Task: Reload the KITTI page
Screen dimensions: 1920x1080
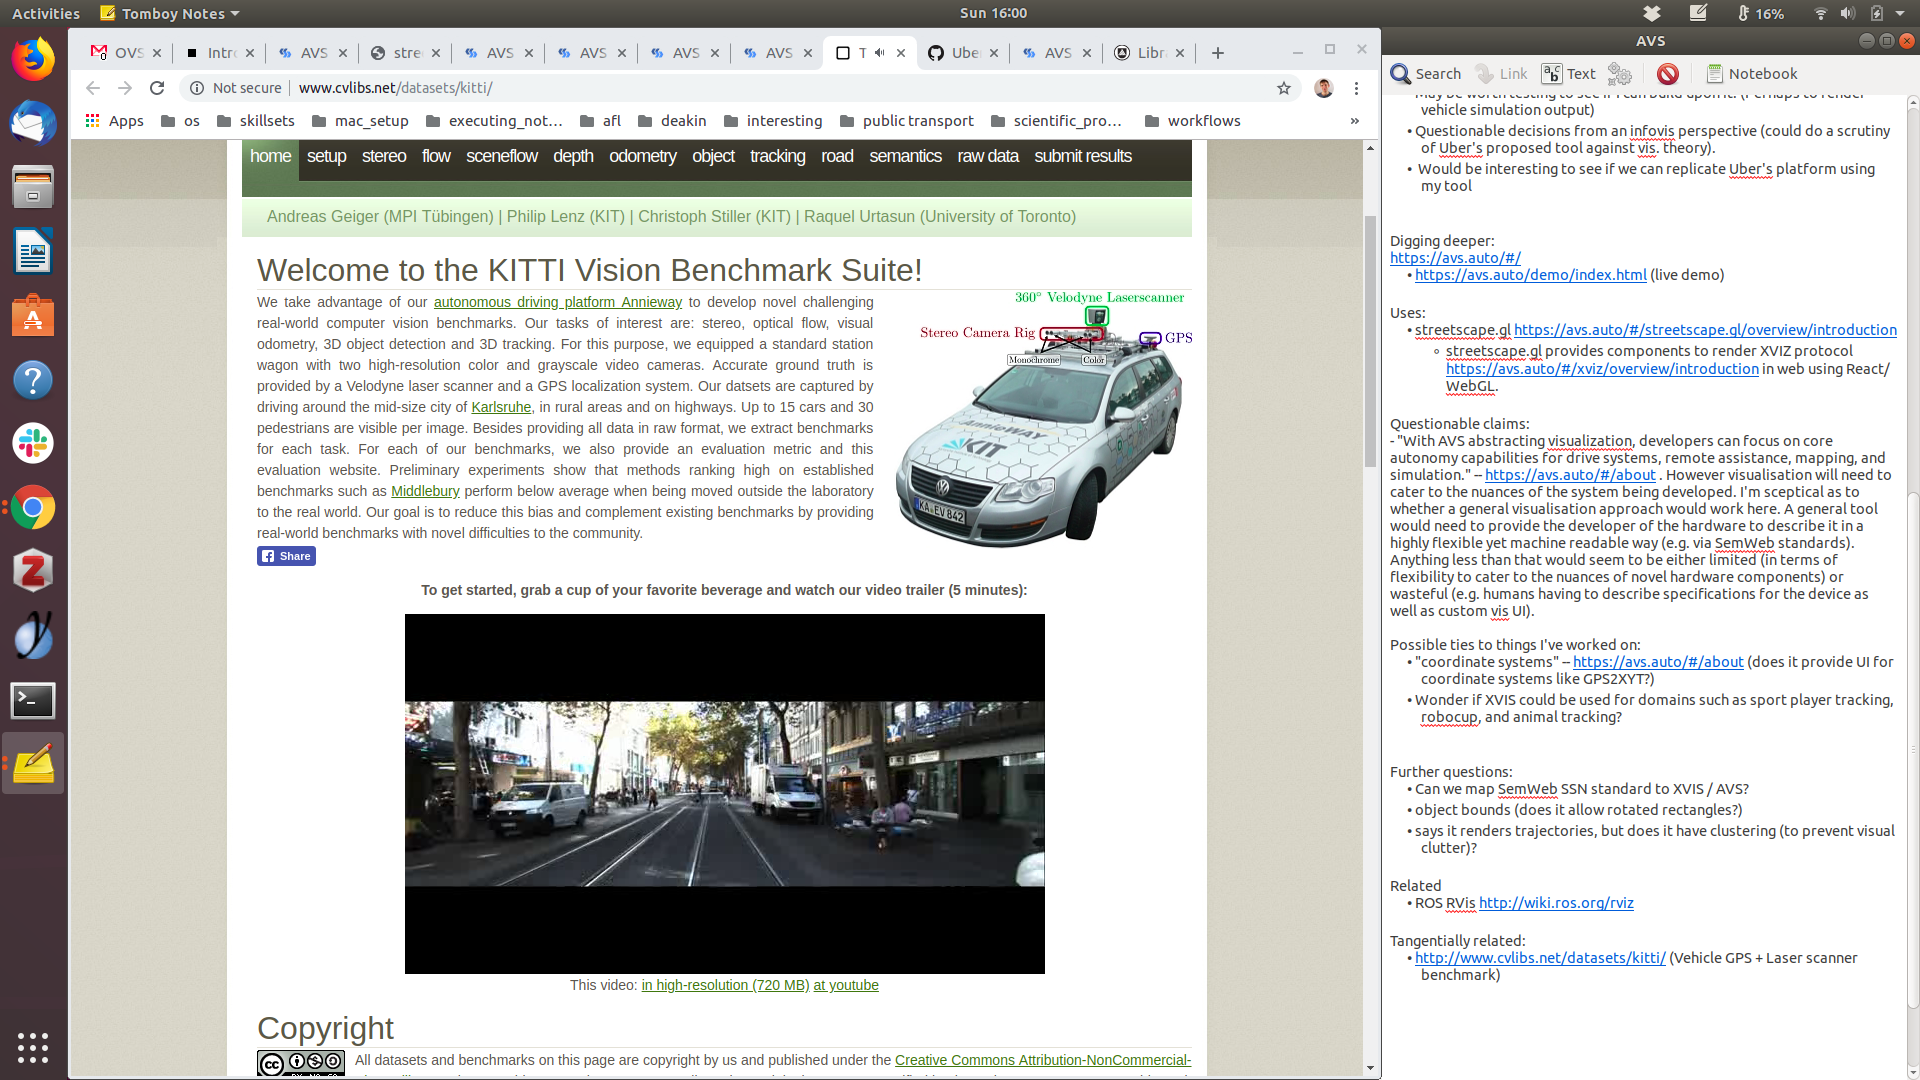Action: click(x=157, y=88)
